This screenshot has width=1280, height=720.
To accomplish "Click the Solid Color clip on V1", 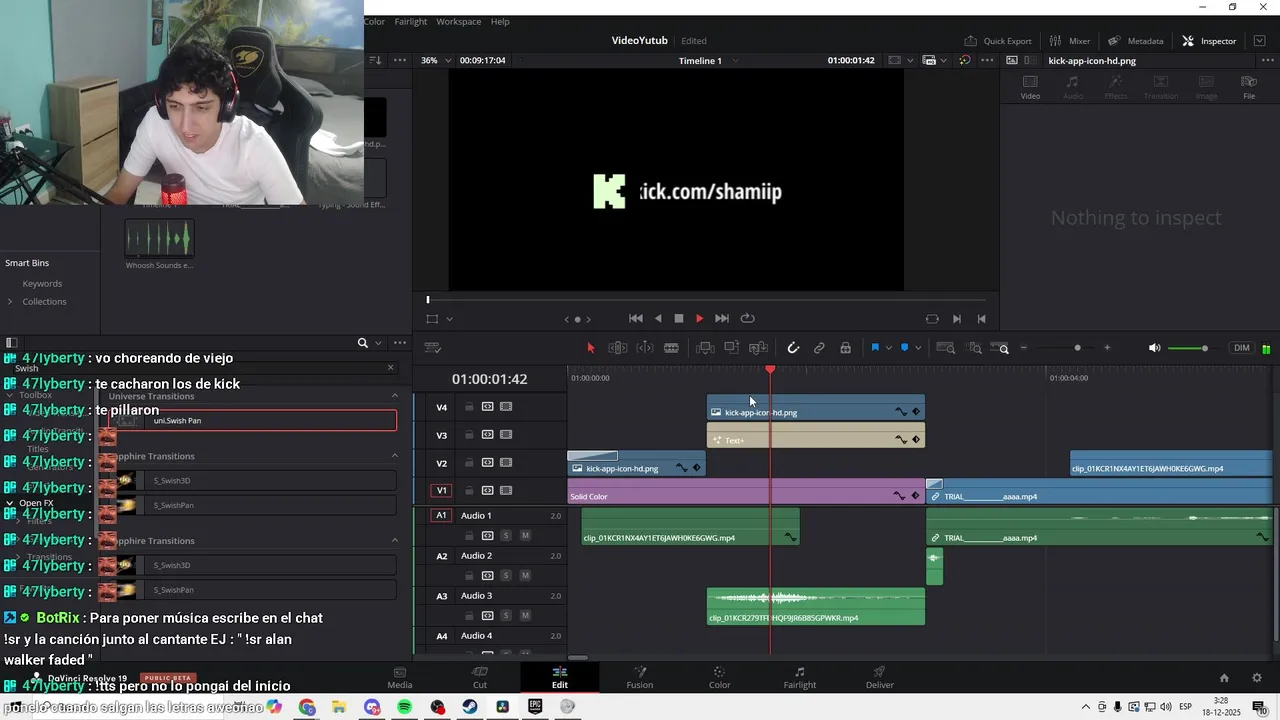I will point(746,491).
